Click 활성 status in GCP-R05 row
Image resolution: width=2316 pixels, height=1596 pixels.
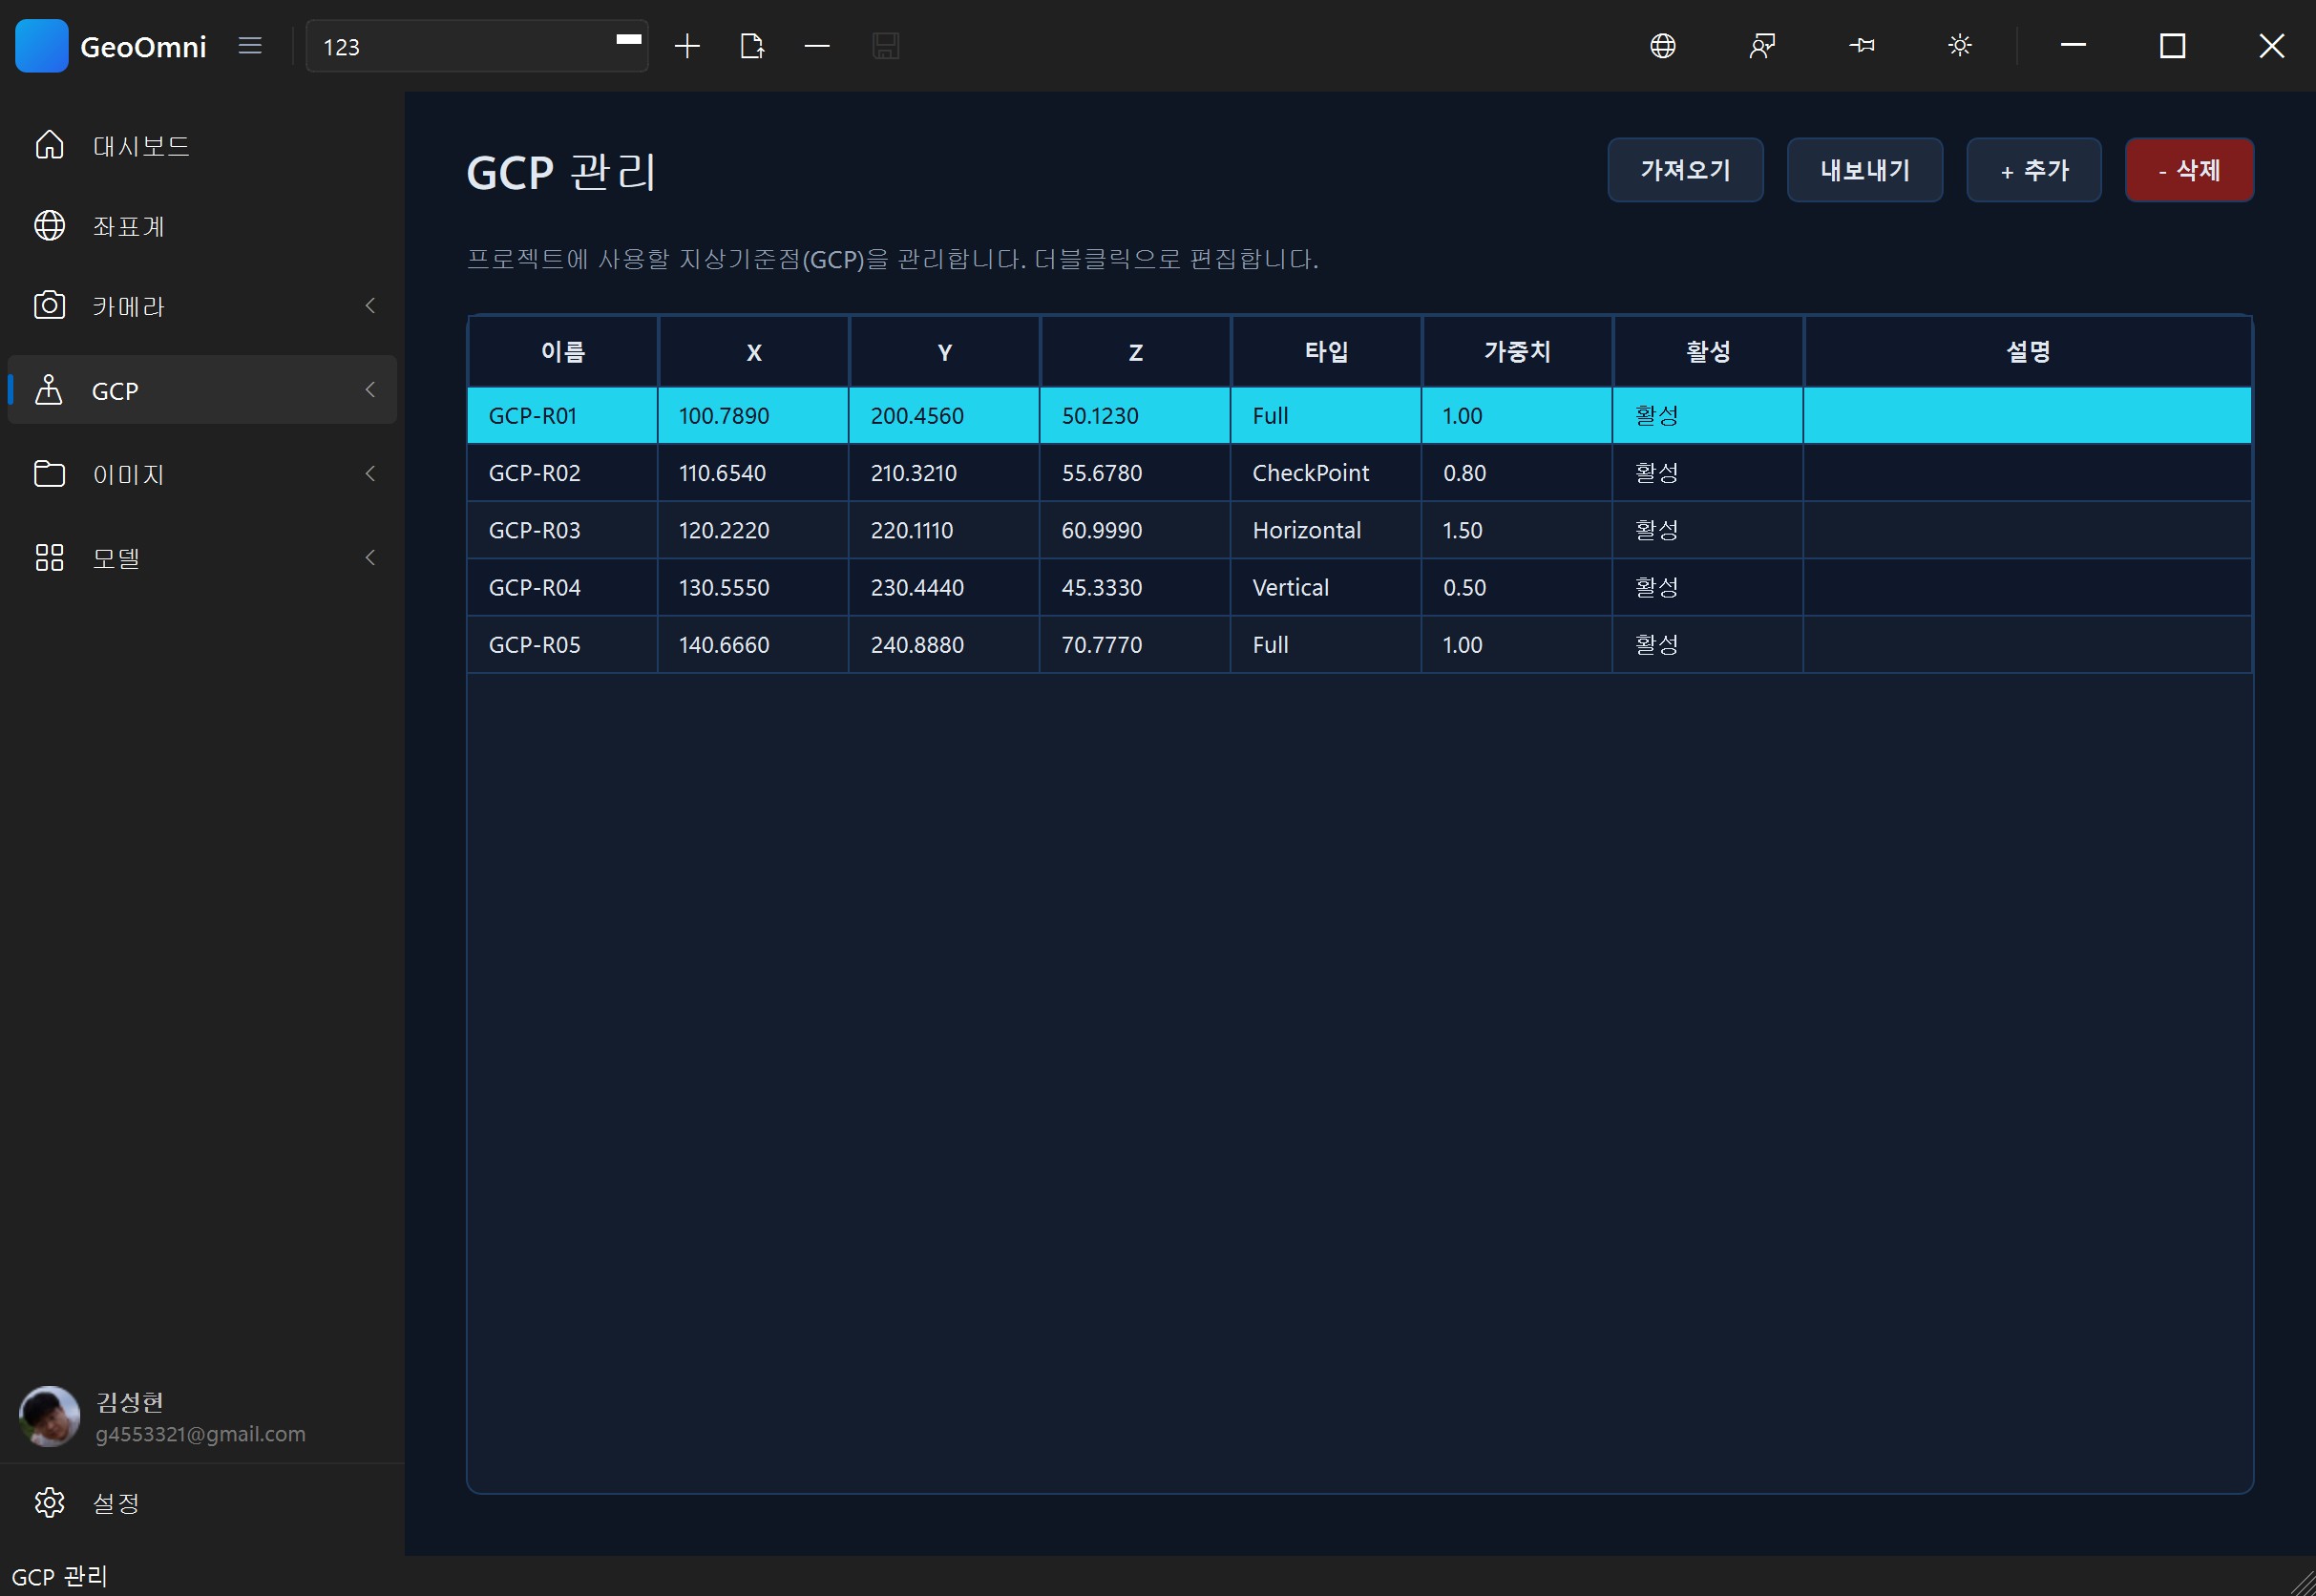pos(1657,645)
